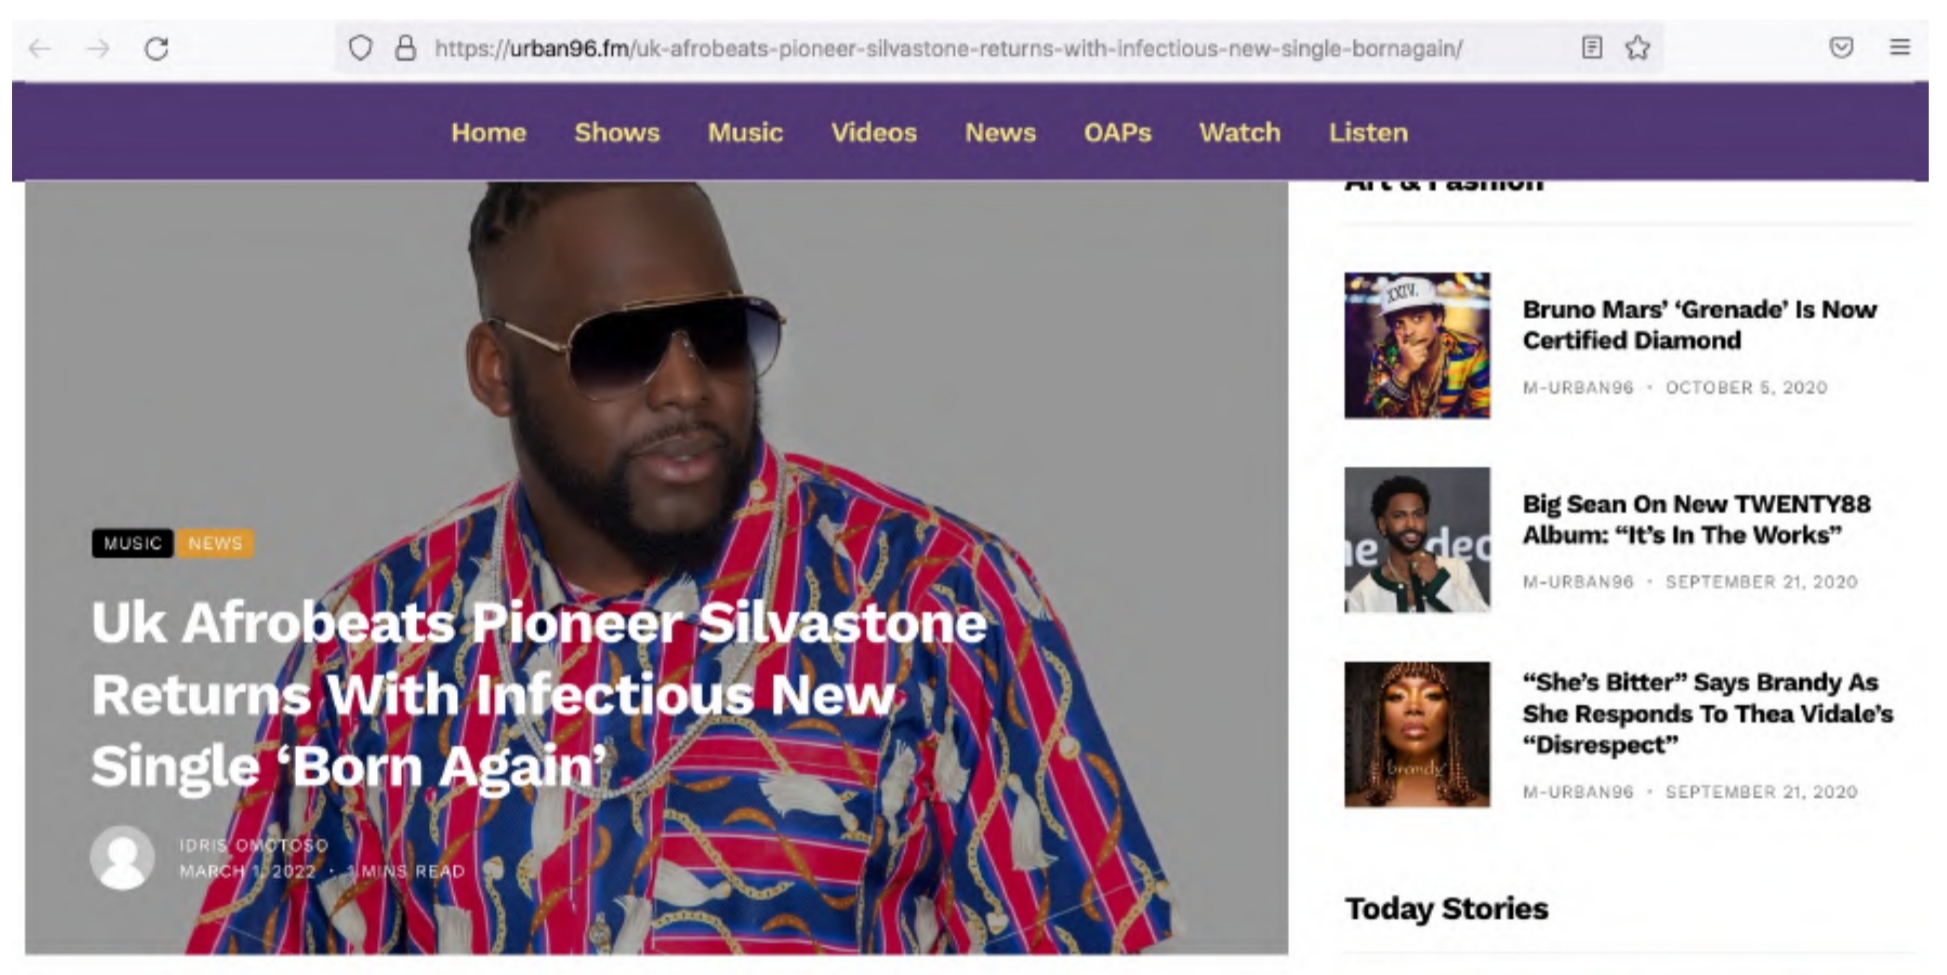Toggle reader view icon in address bar

1592,47
